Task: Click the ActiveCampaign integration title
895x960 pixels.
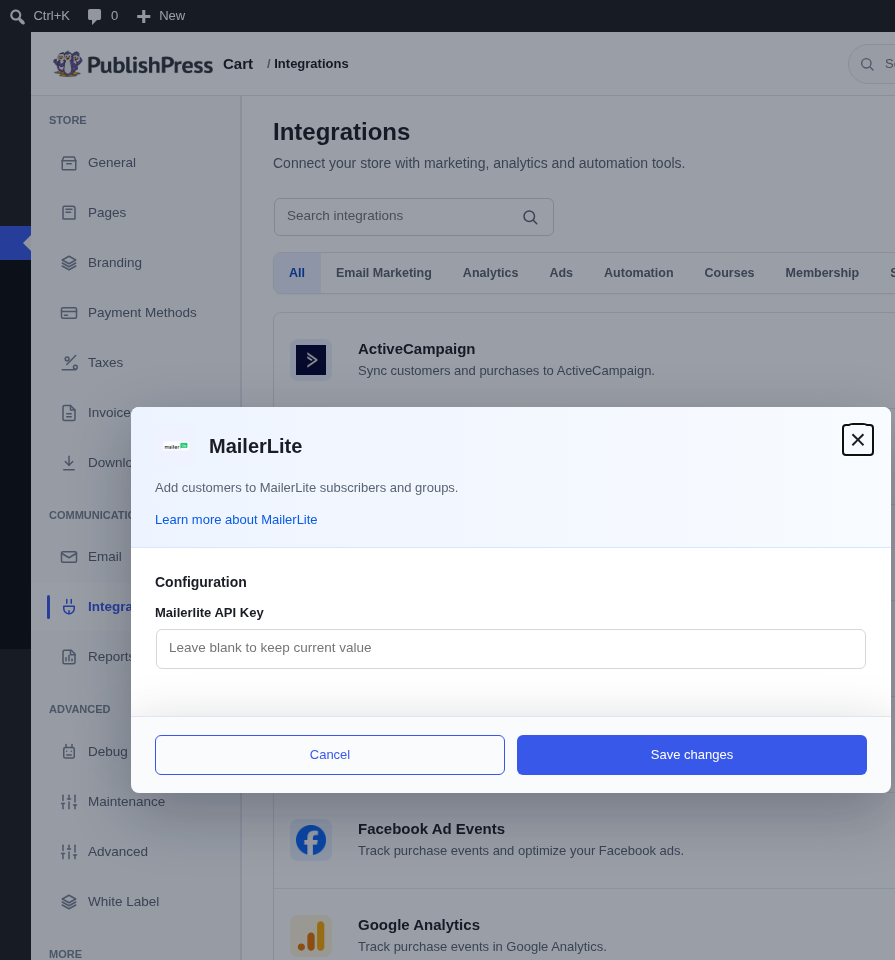Action: [x=416, y=349]
